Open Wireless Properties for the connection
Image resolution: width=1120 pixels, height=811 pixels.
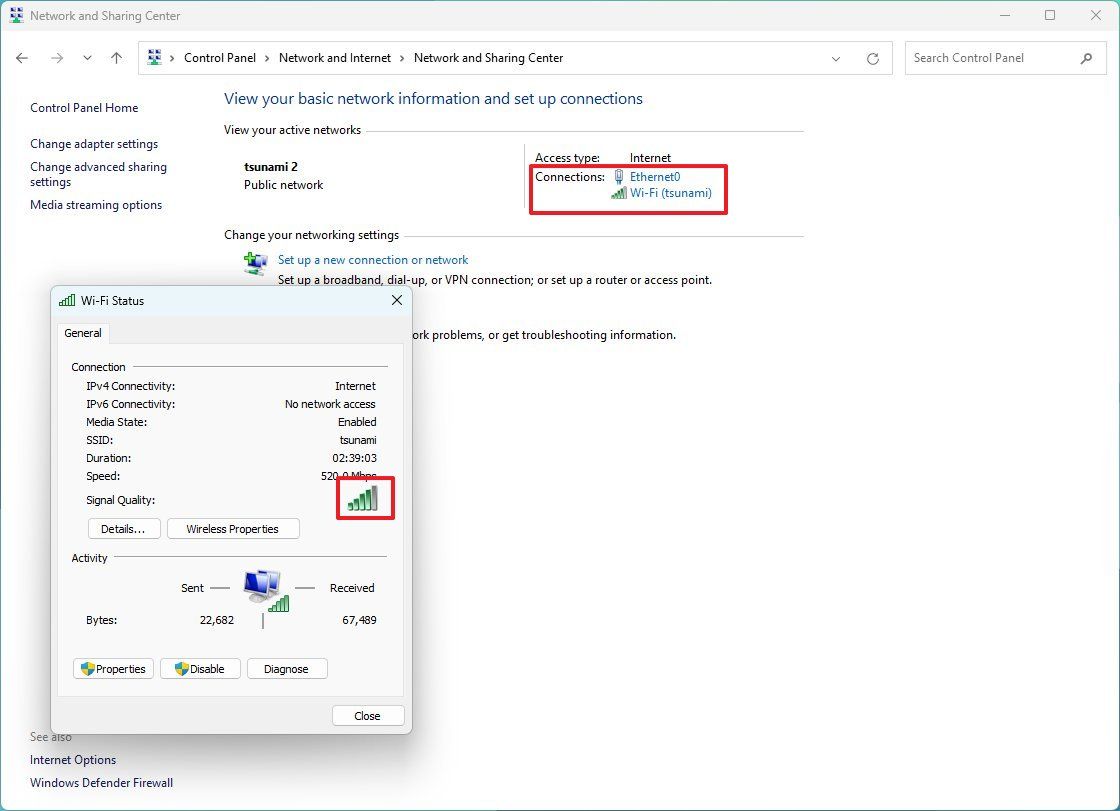pyautogui.click(x=233, y=528)
